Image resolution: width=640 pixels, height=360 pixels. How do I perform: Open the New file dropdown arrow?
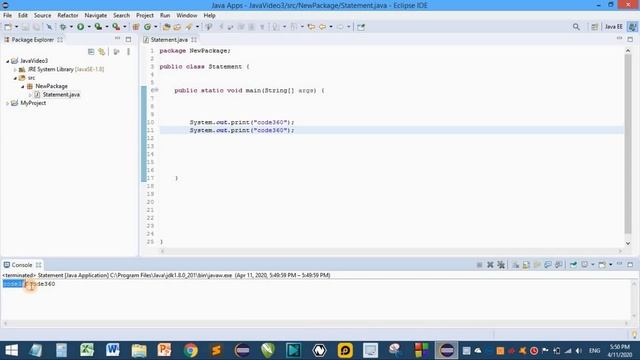tap(16, 27)
